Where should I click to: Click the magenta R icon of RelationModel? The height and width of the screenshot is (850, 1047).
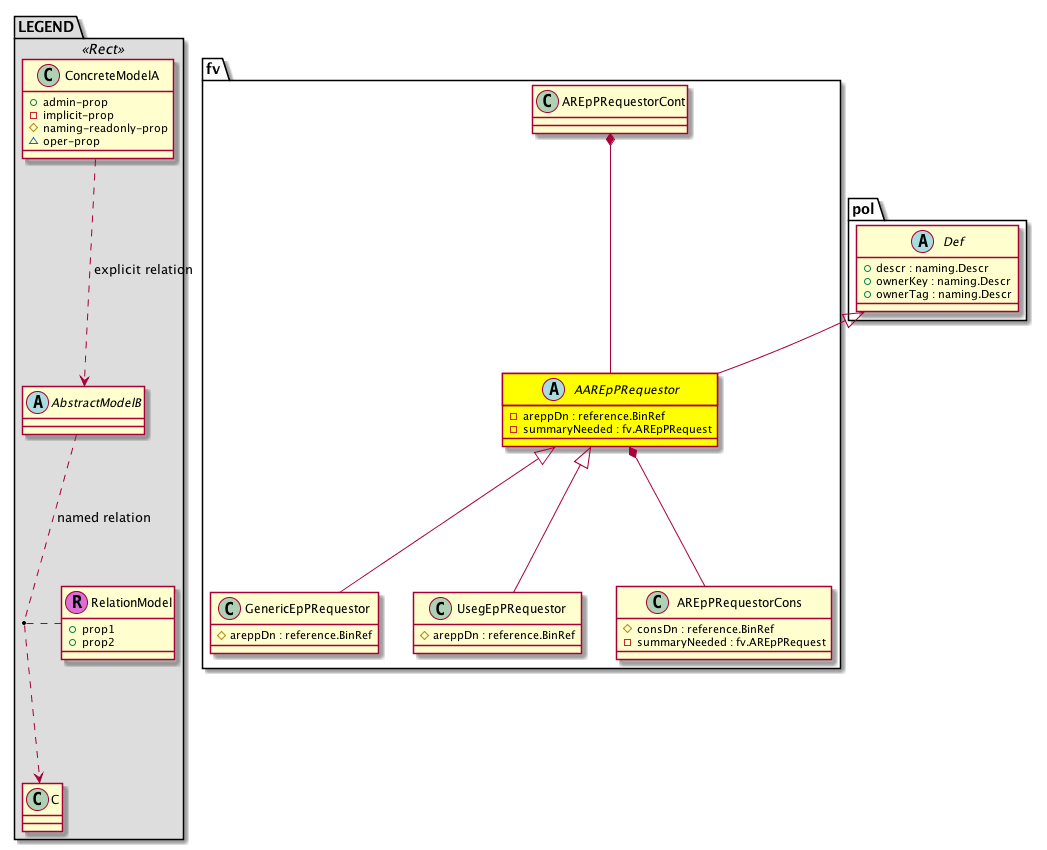[x=76, y=602]
